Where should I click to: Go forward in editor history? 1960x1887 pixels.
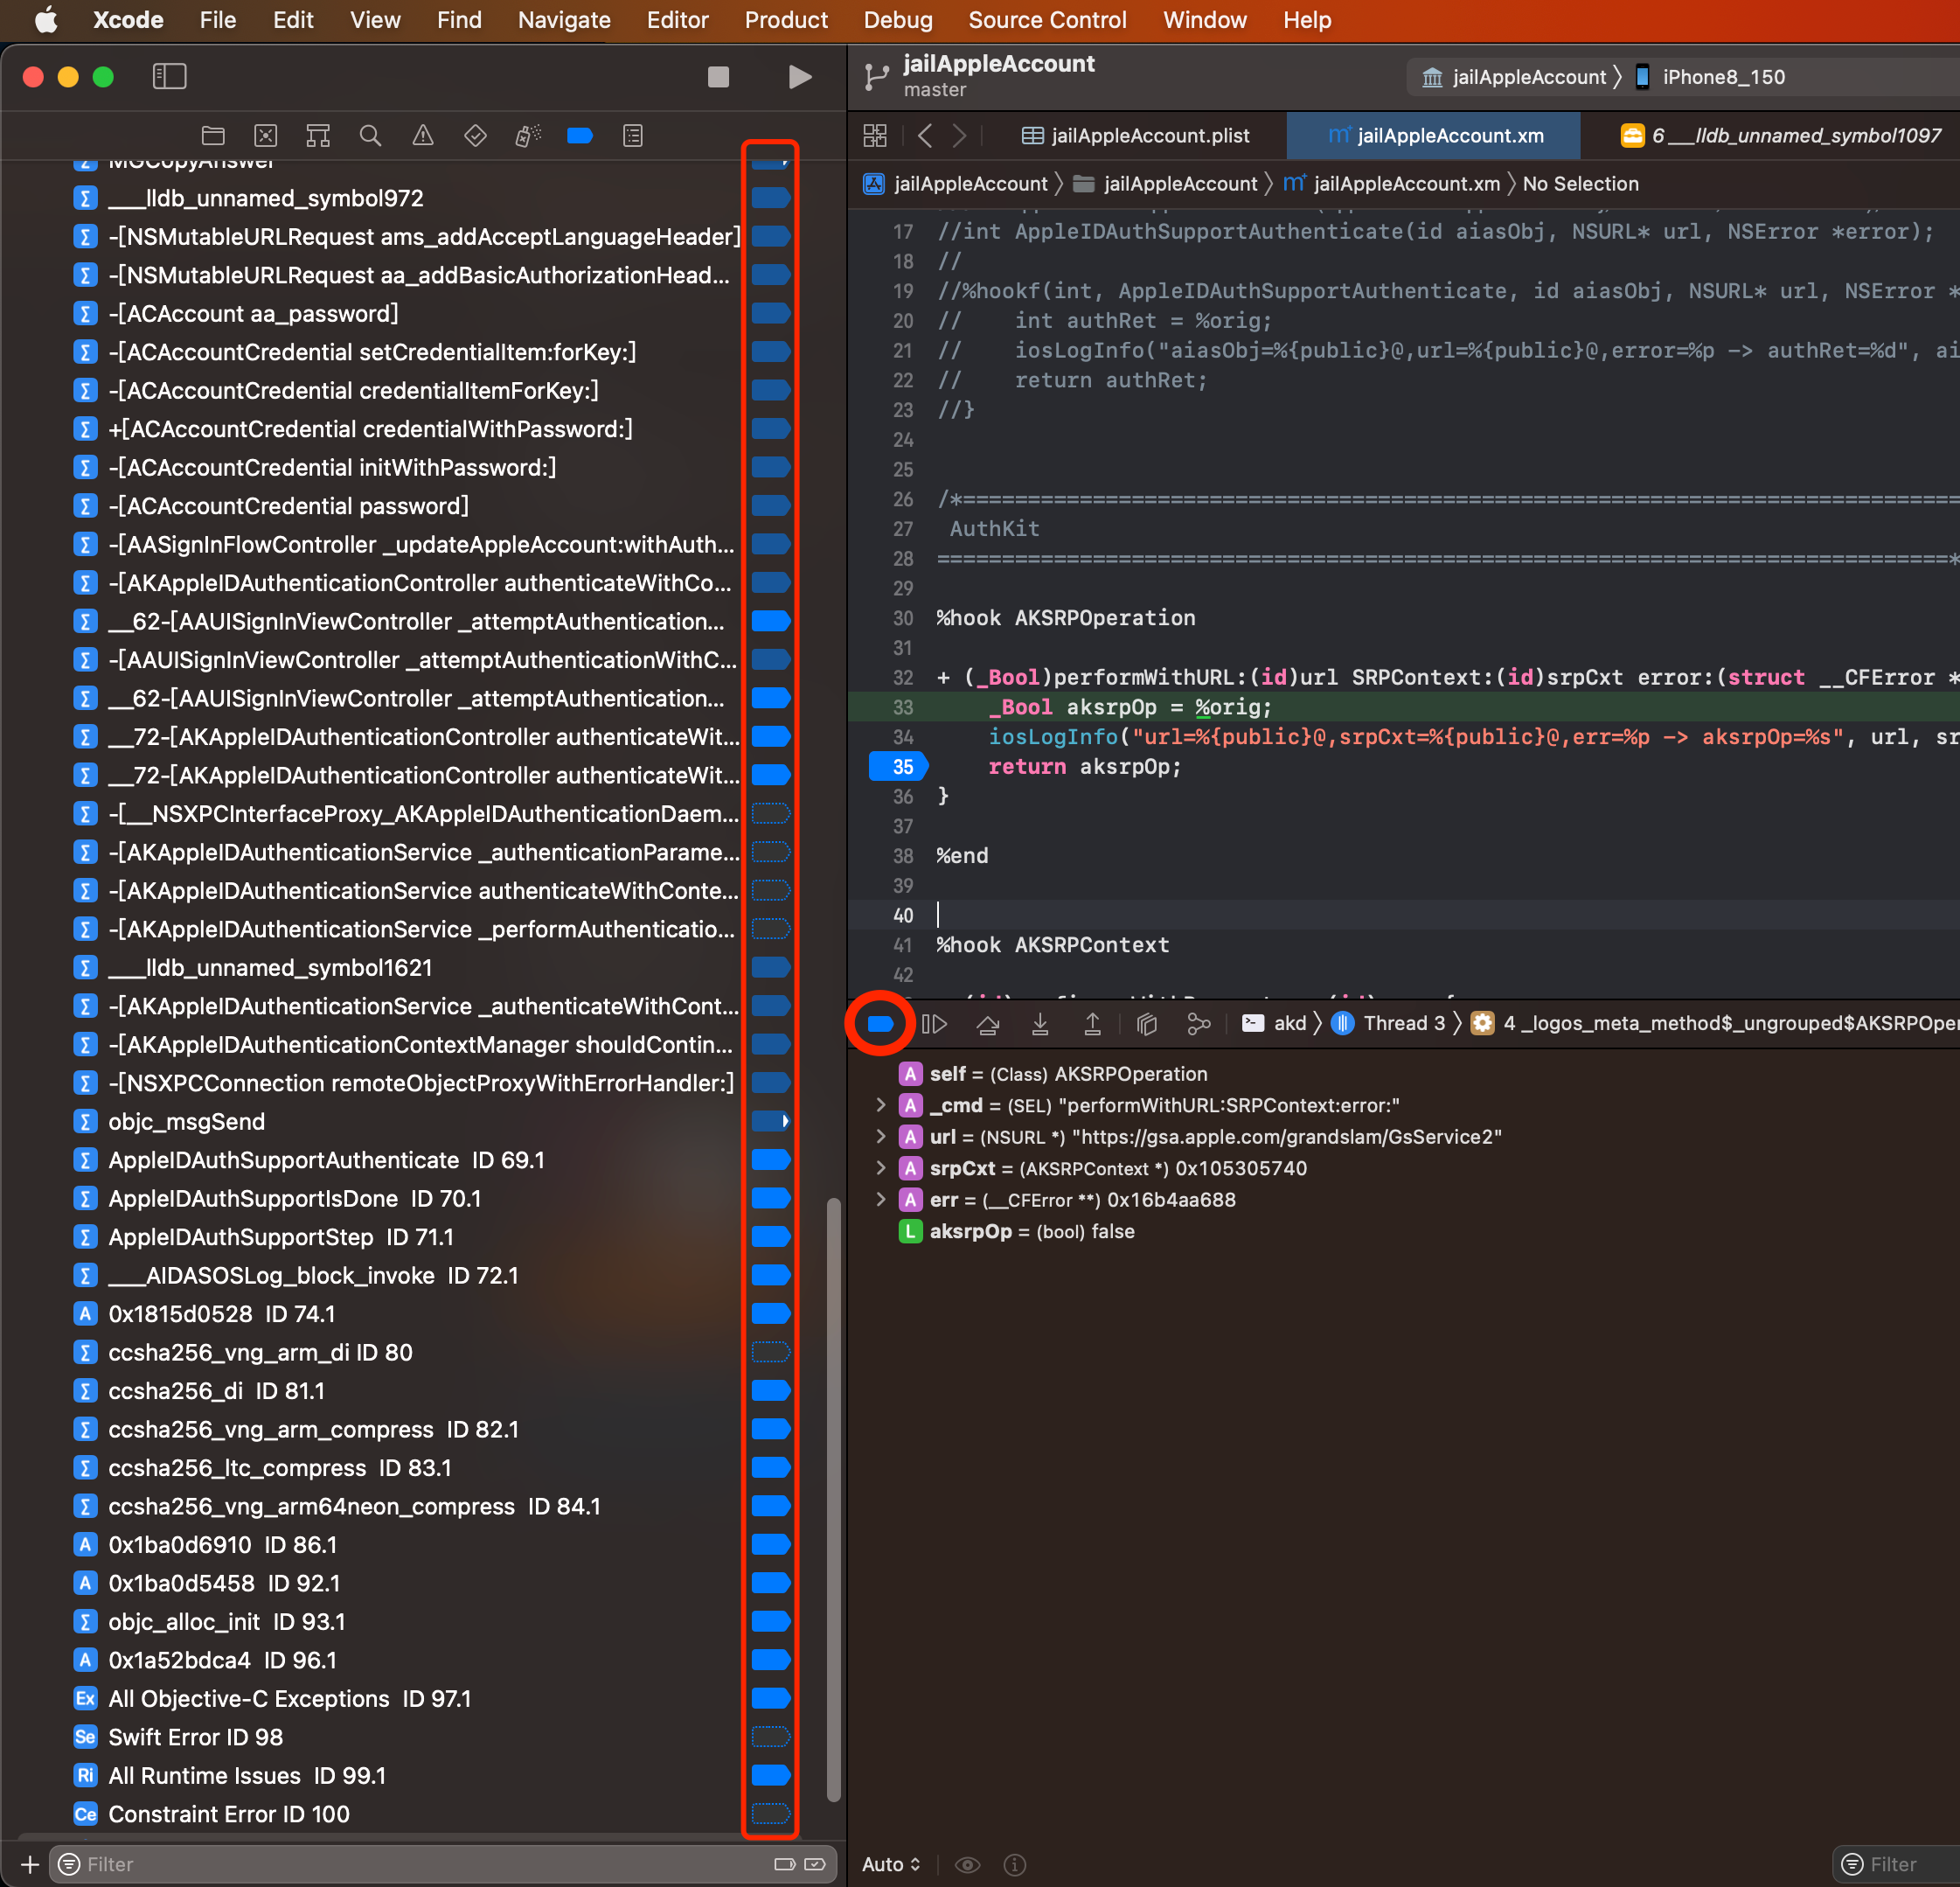pyautogui.click(x=959, y=135)
